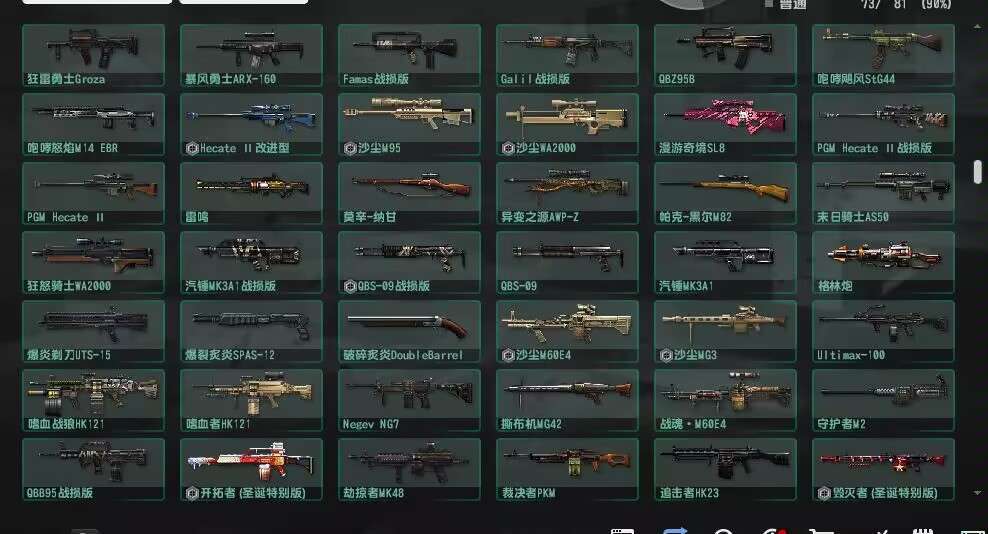Choose the red 毁灭者 (圣诞特别版) gun
The image size is (988, 534).
tap(883, 470)
